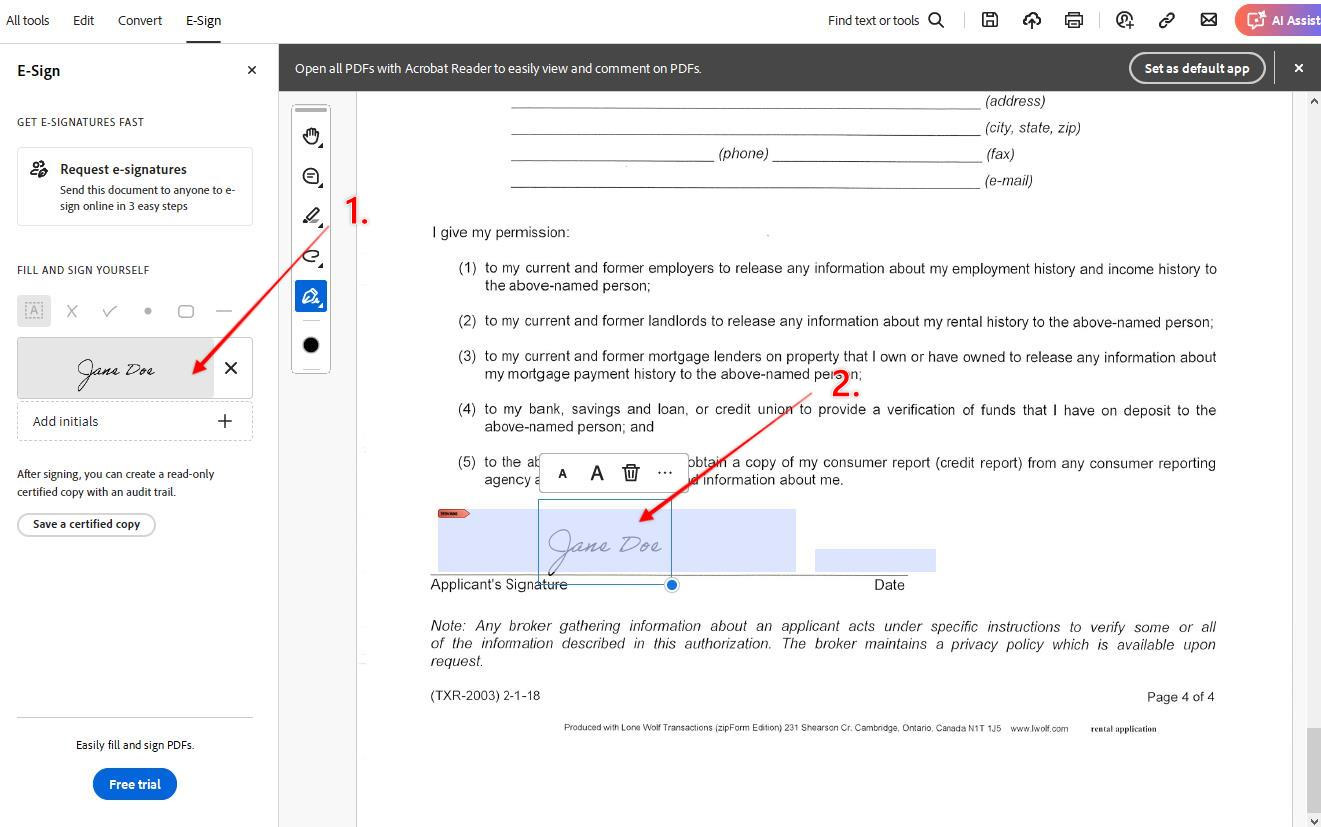
Task: Select the dot fill tool
Action: pyautogui.click(x=148, y=311)
